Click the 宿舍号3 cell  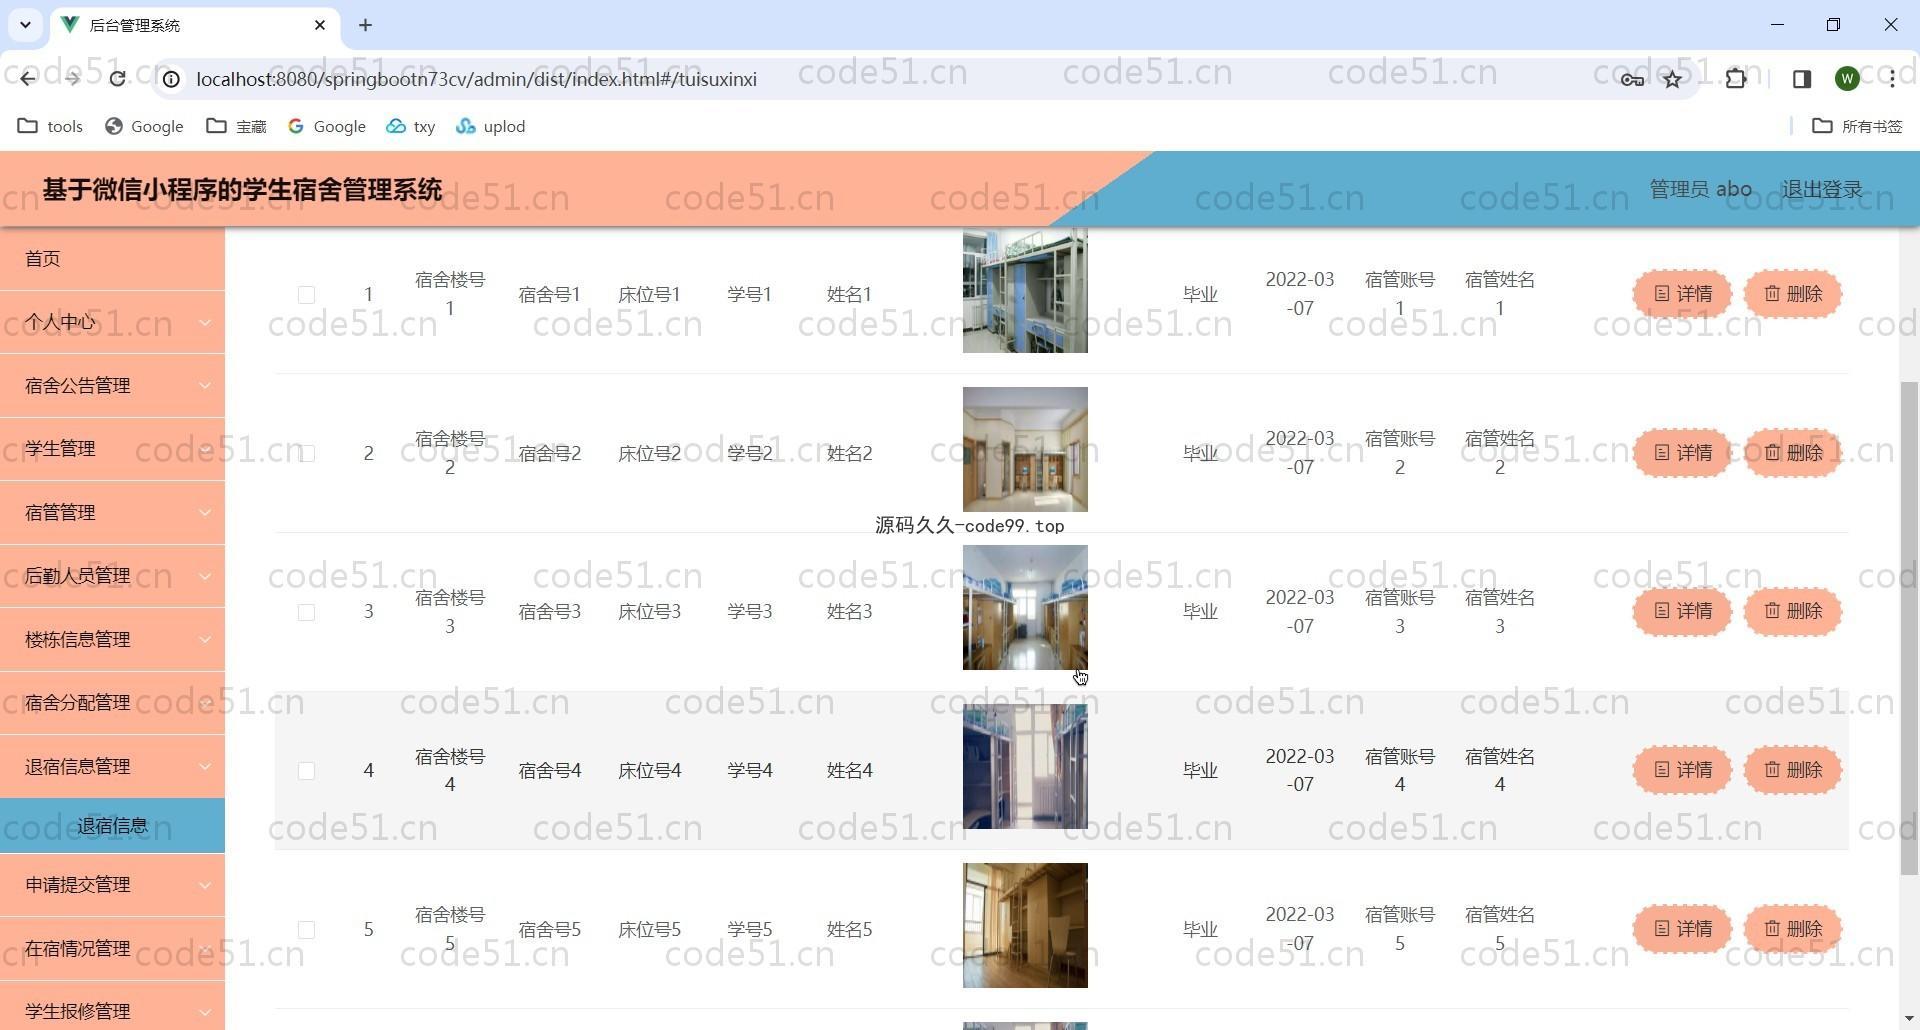click(550, 612)
